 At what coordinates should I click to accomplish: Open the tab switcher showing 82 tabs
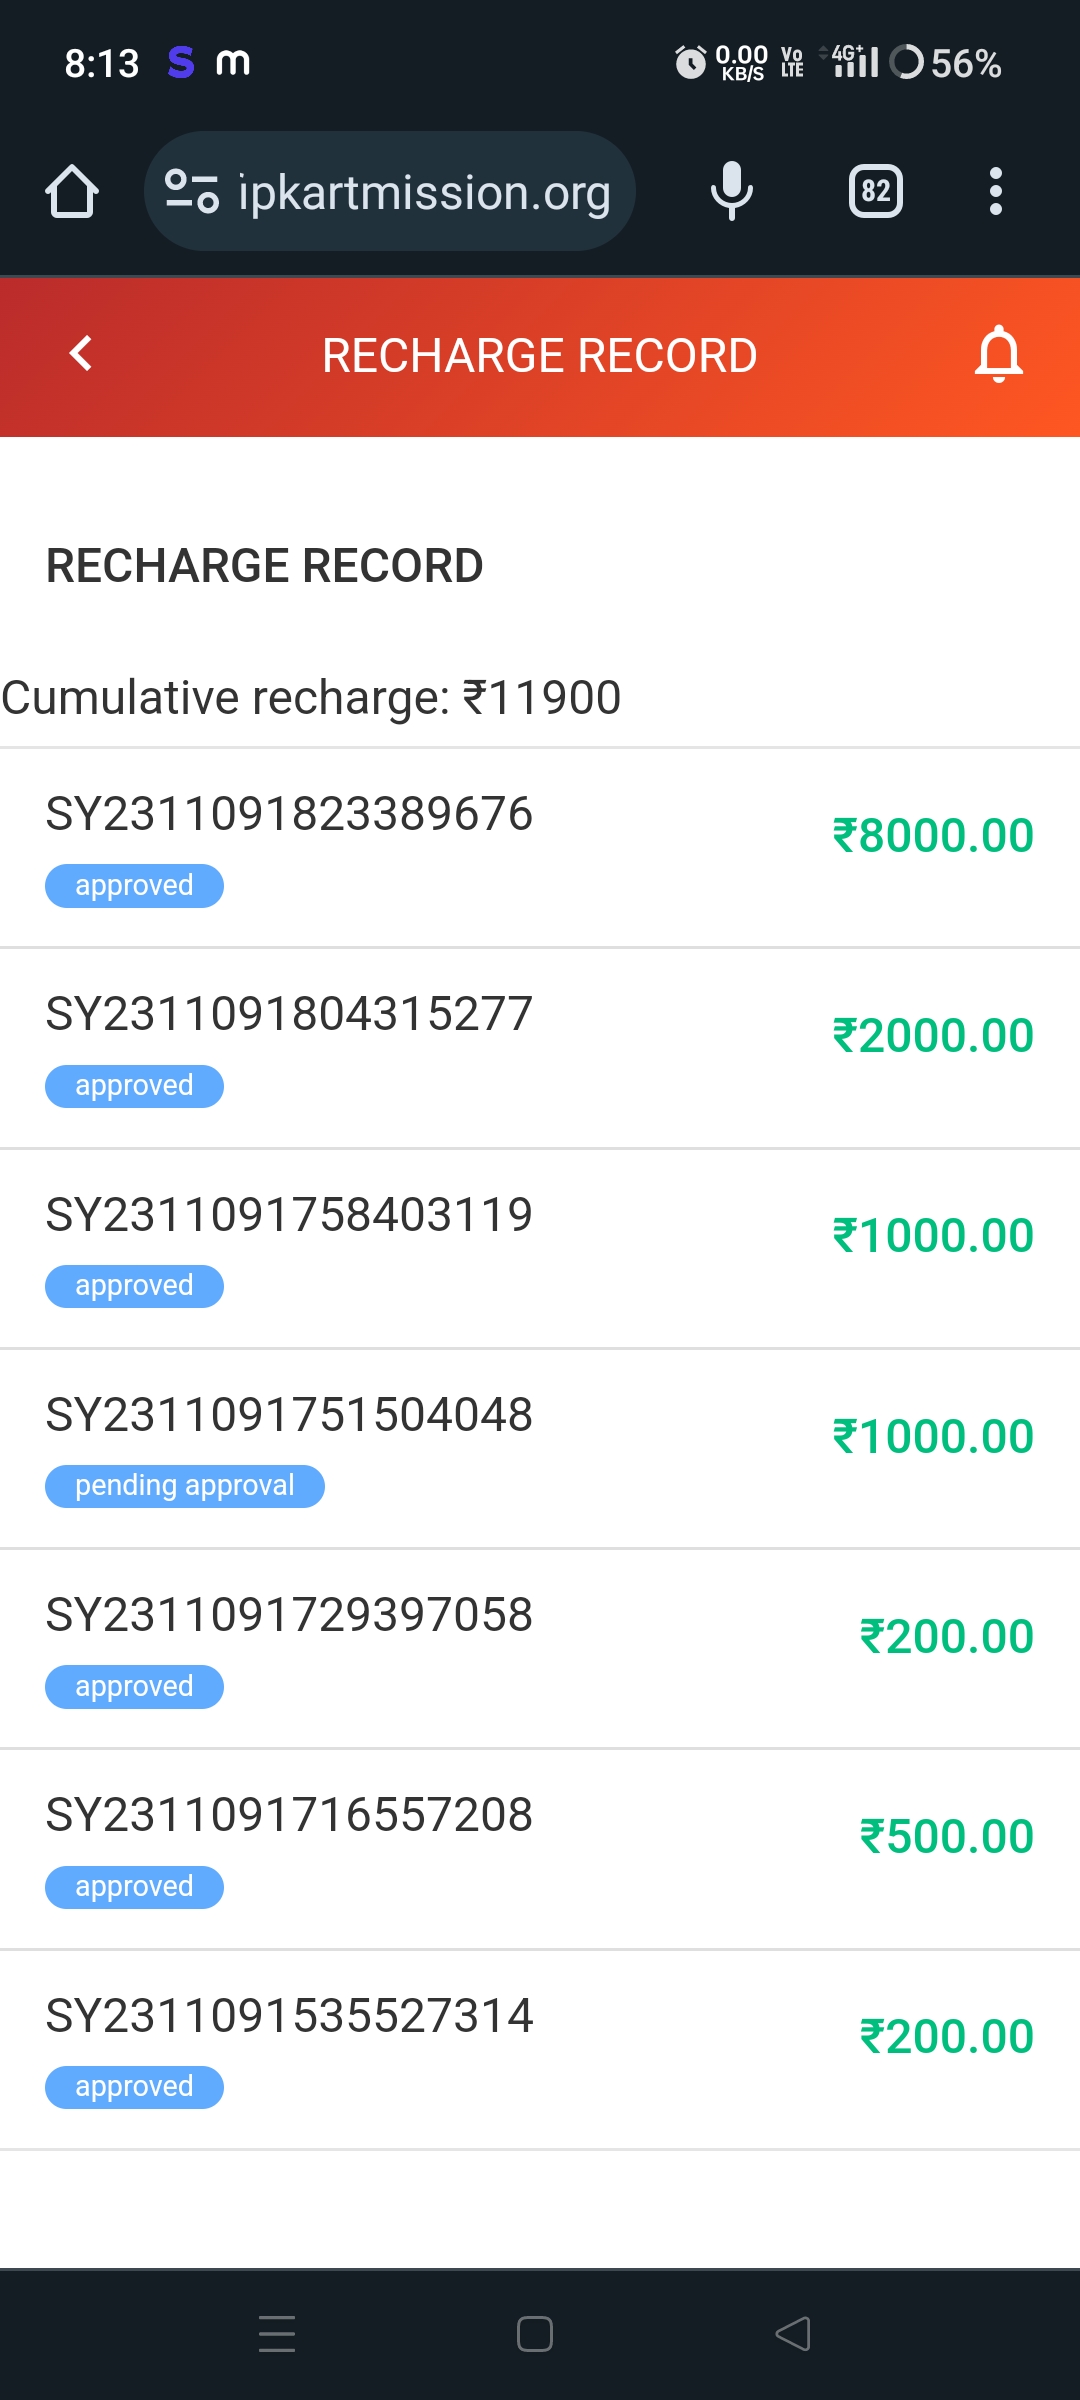click(x=875, y=191)
